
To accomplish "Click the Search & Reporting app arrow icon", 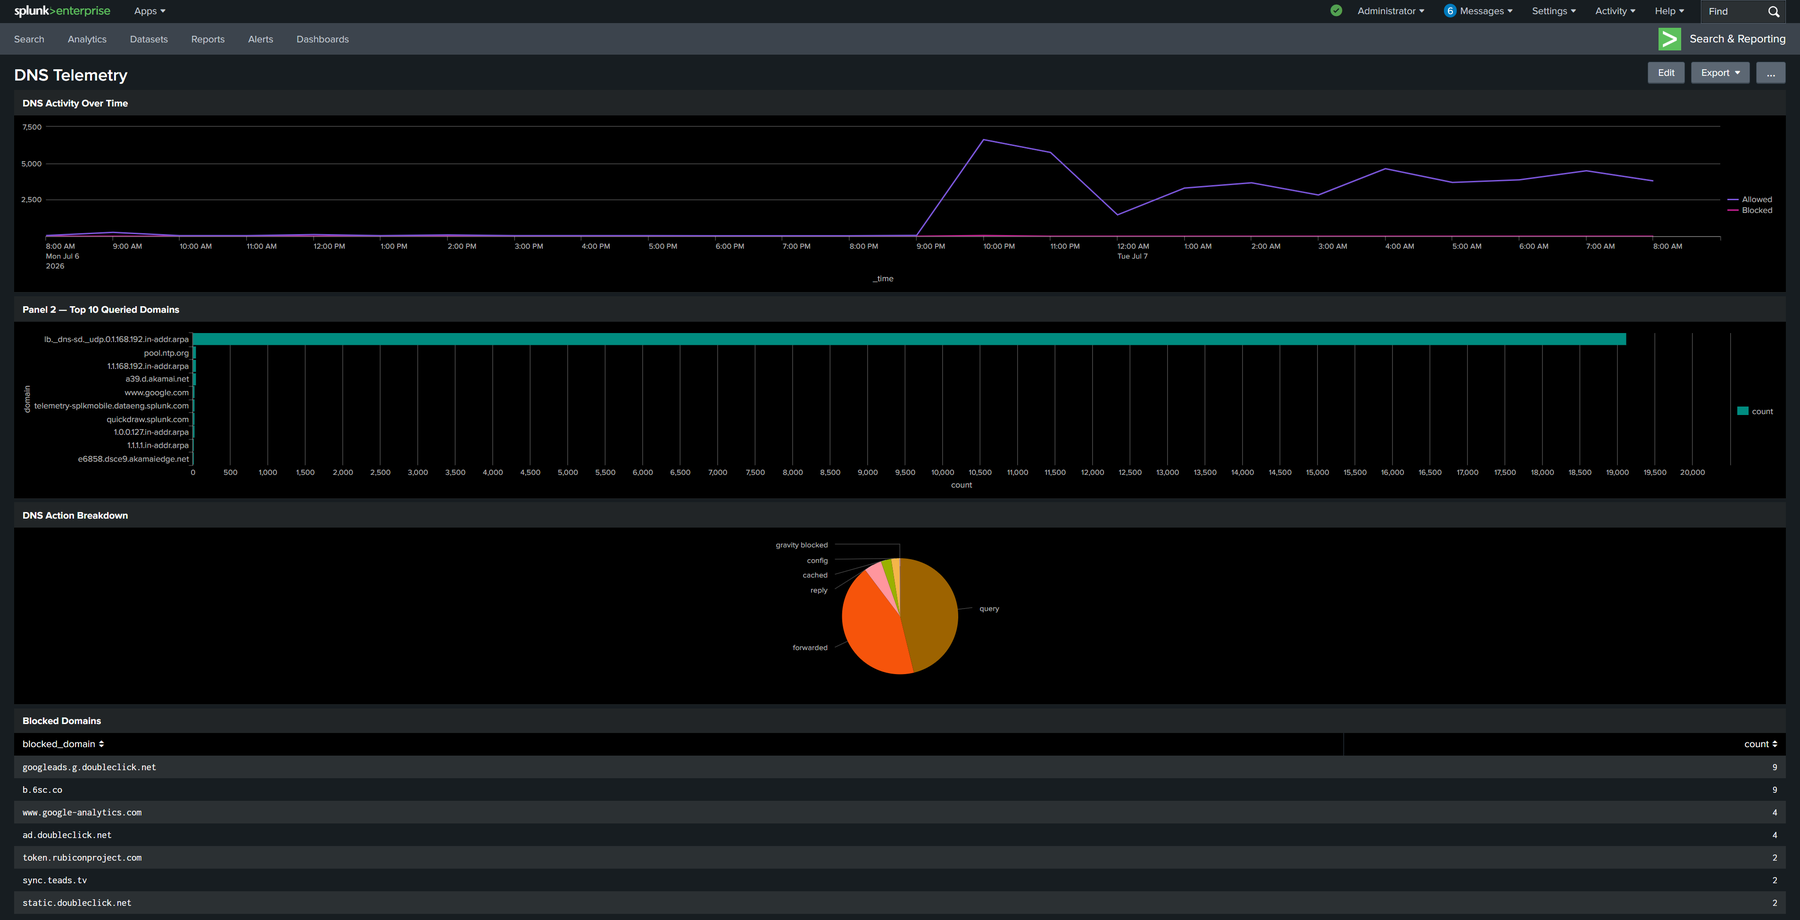I will click(1669, 39).
